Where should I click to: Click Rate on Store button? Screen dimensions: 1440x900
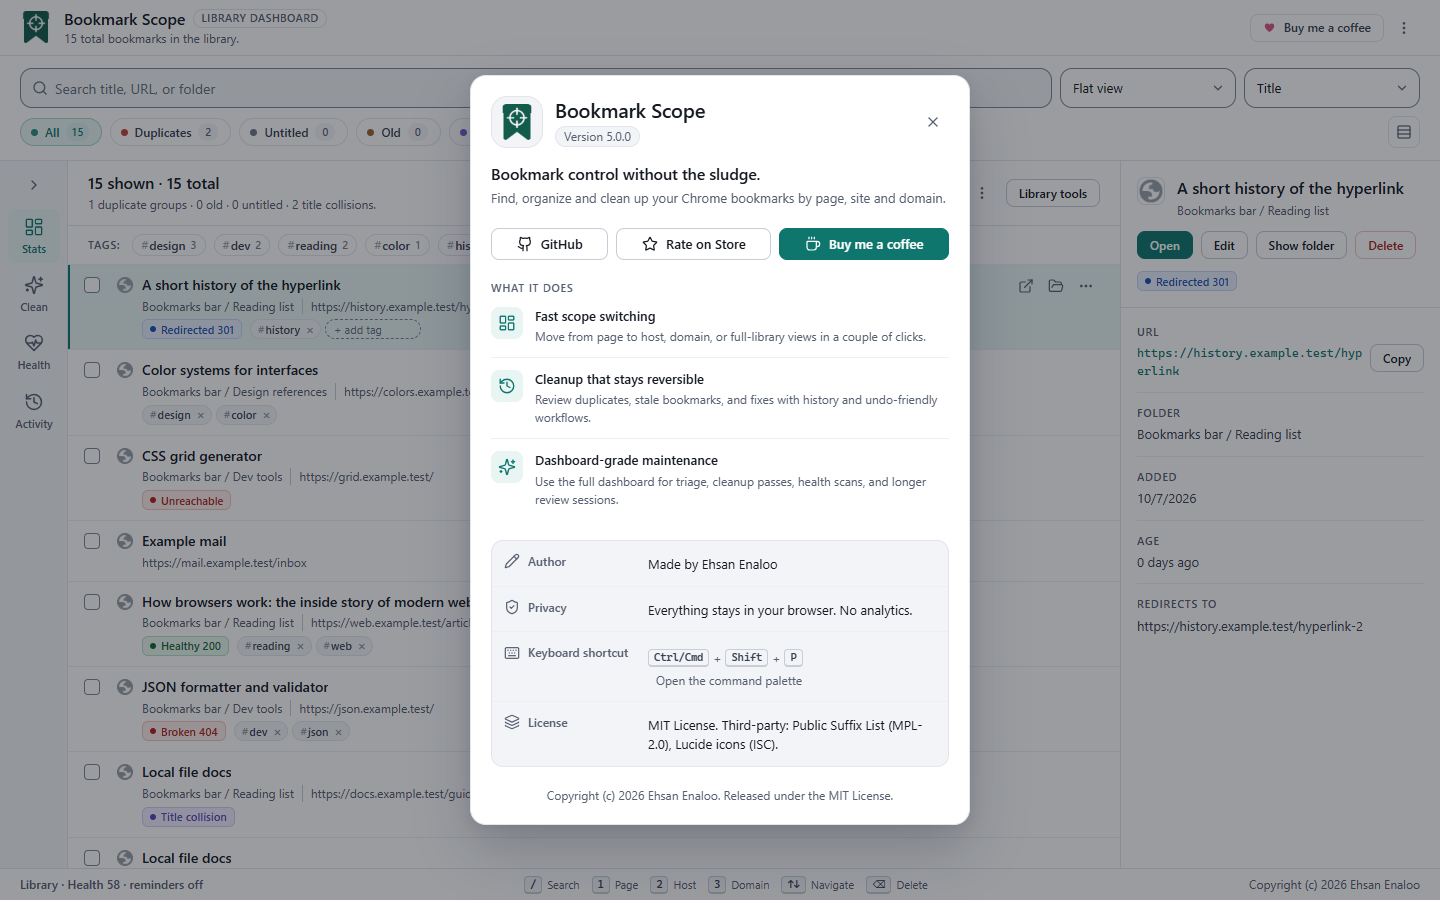click(x=693, y=244)
